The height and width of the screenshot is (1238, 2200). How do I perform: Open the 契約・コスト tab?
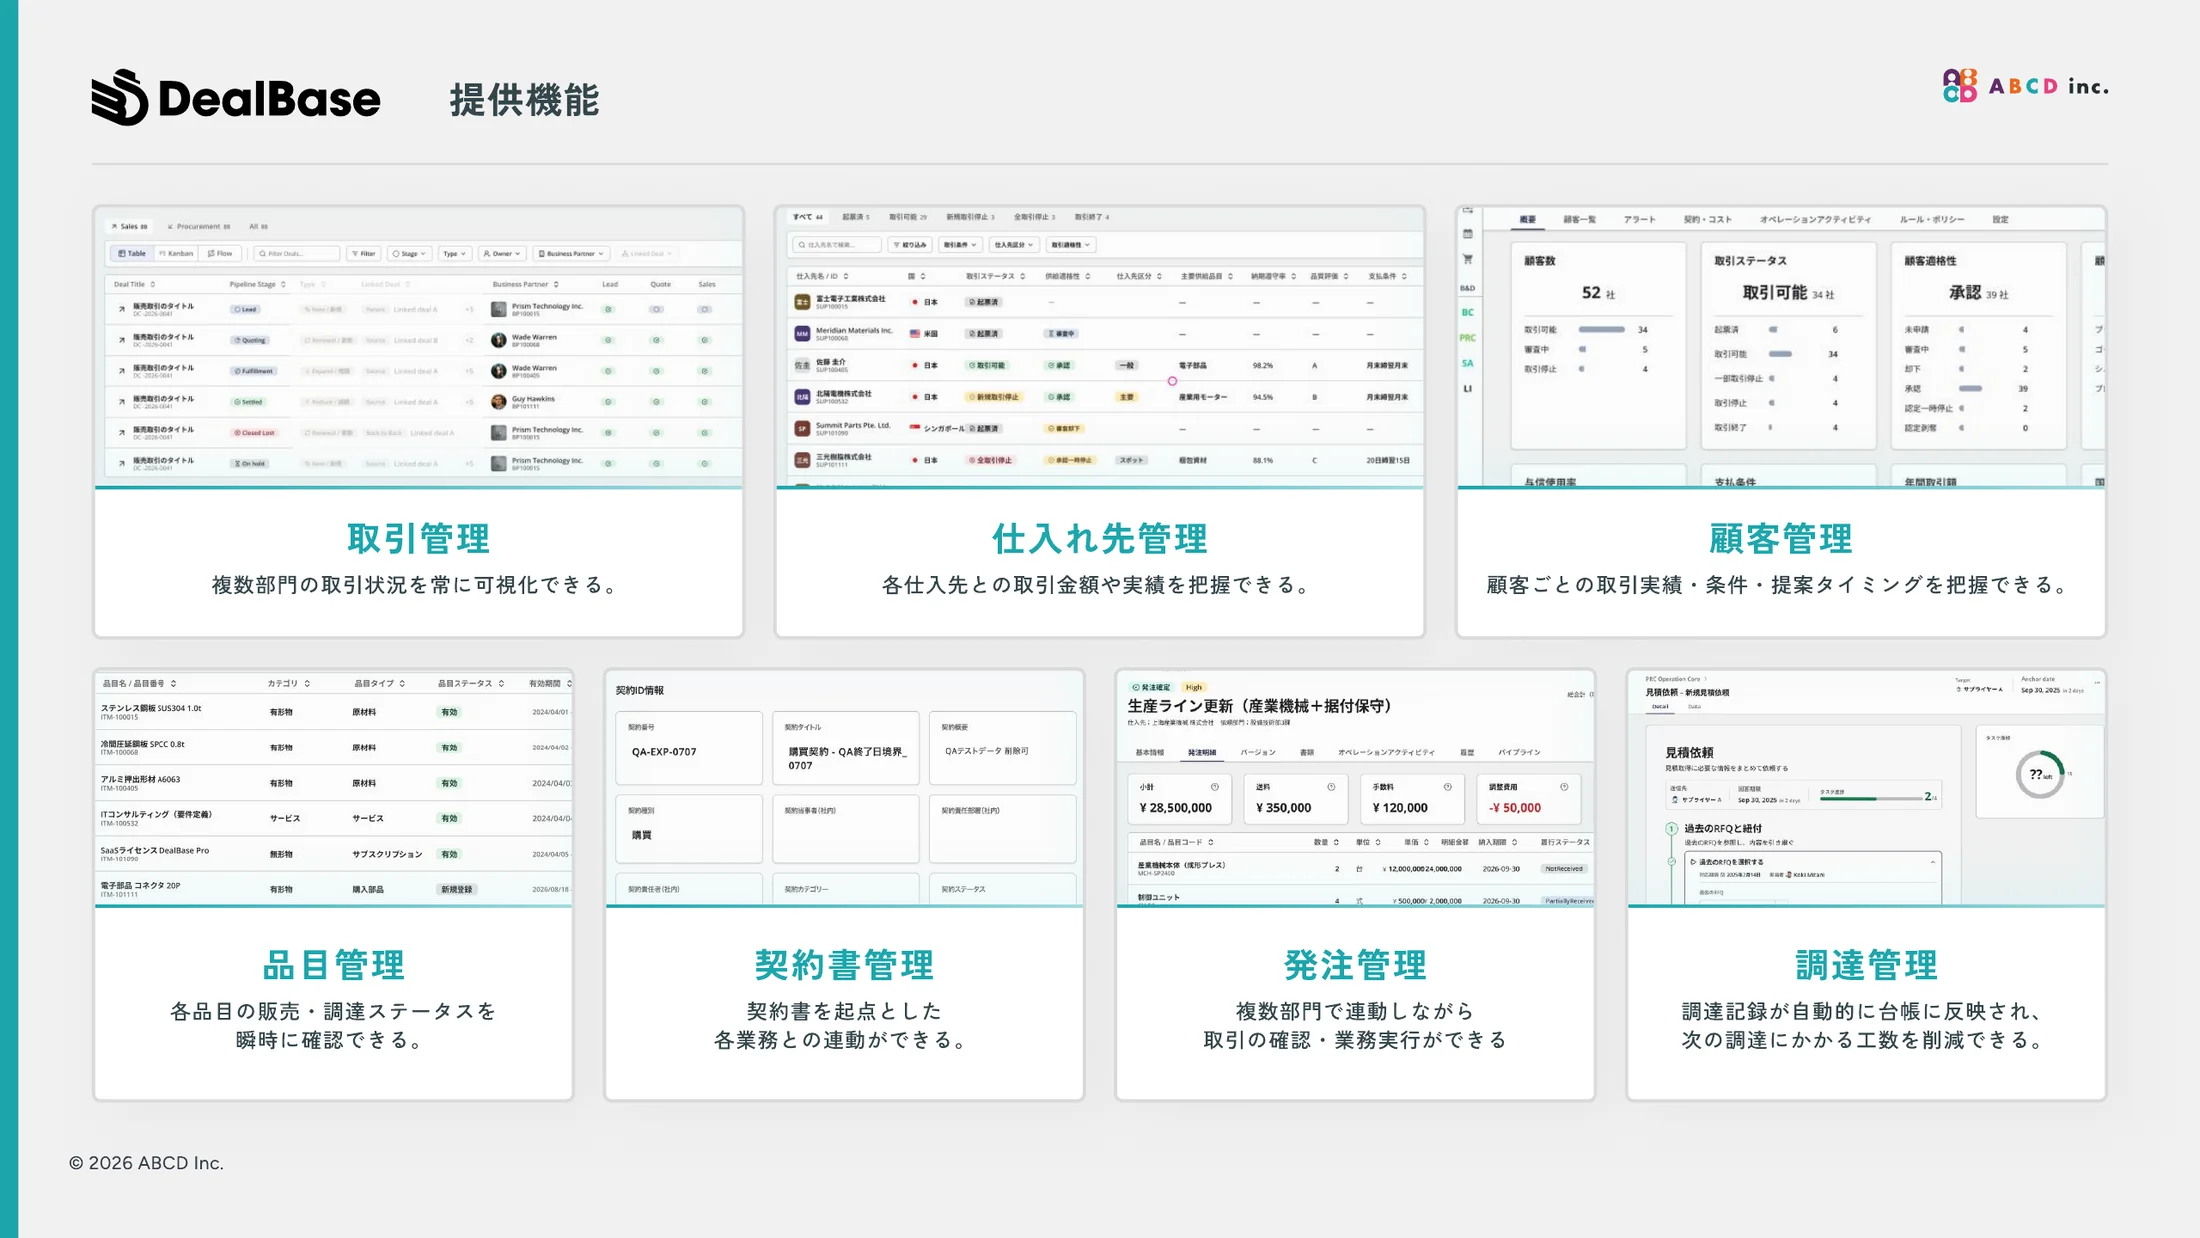(x=1707, y=219)
